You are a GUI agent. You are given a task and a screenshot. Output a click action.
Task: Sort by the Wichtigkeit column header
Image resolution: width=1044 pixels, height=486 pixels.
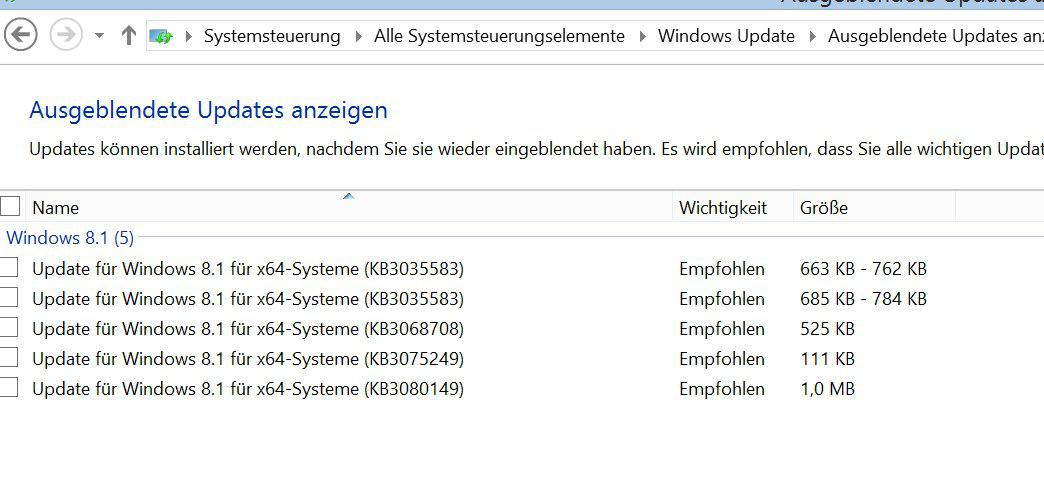[x=722, y=208]
